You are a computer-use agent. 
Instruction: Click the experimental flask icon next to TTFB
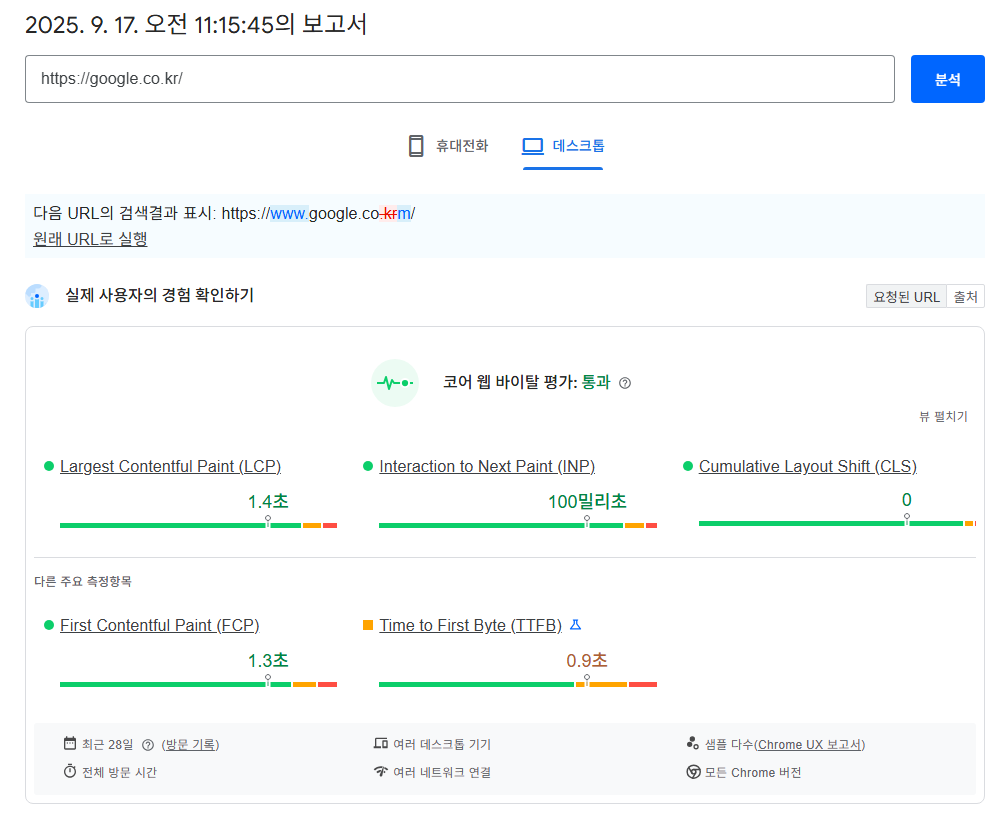click(x=575, y=625)
